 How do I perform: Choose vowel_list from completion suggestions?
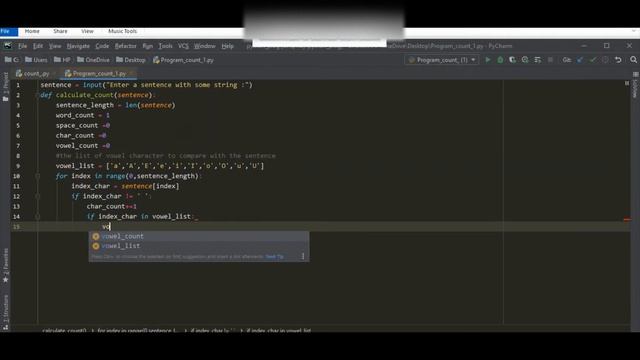pyautogui.click(x=199, y=246)
